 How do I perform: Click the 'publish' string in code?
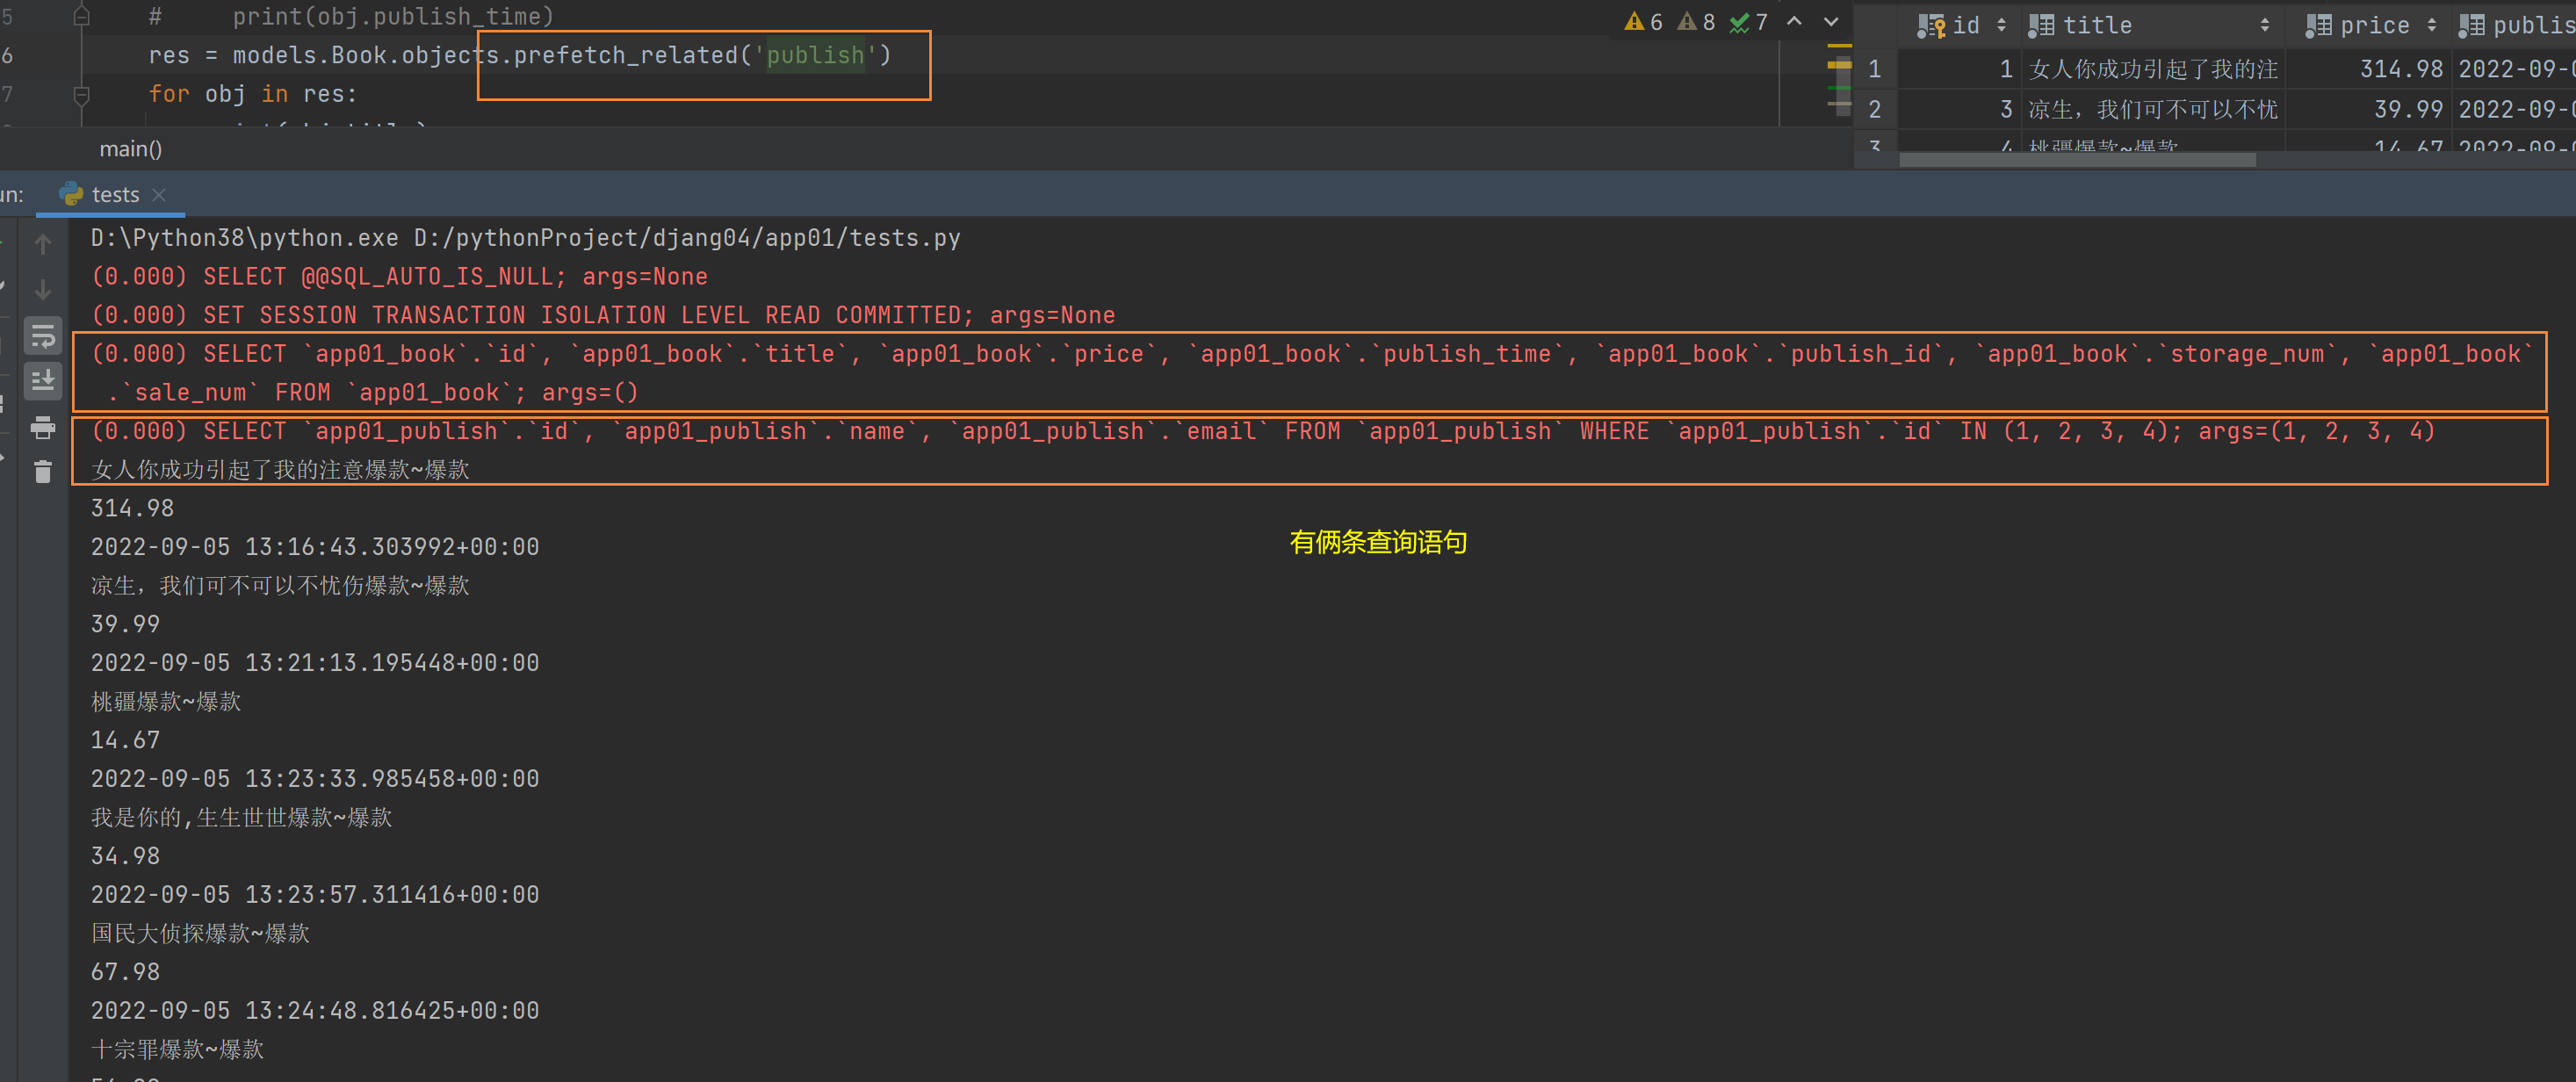point(815,55)
